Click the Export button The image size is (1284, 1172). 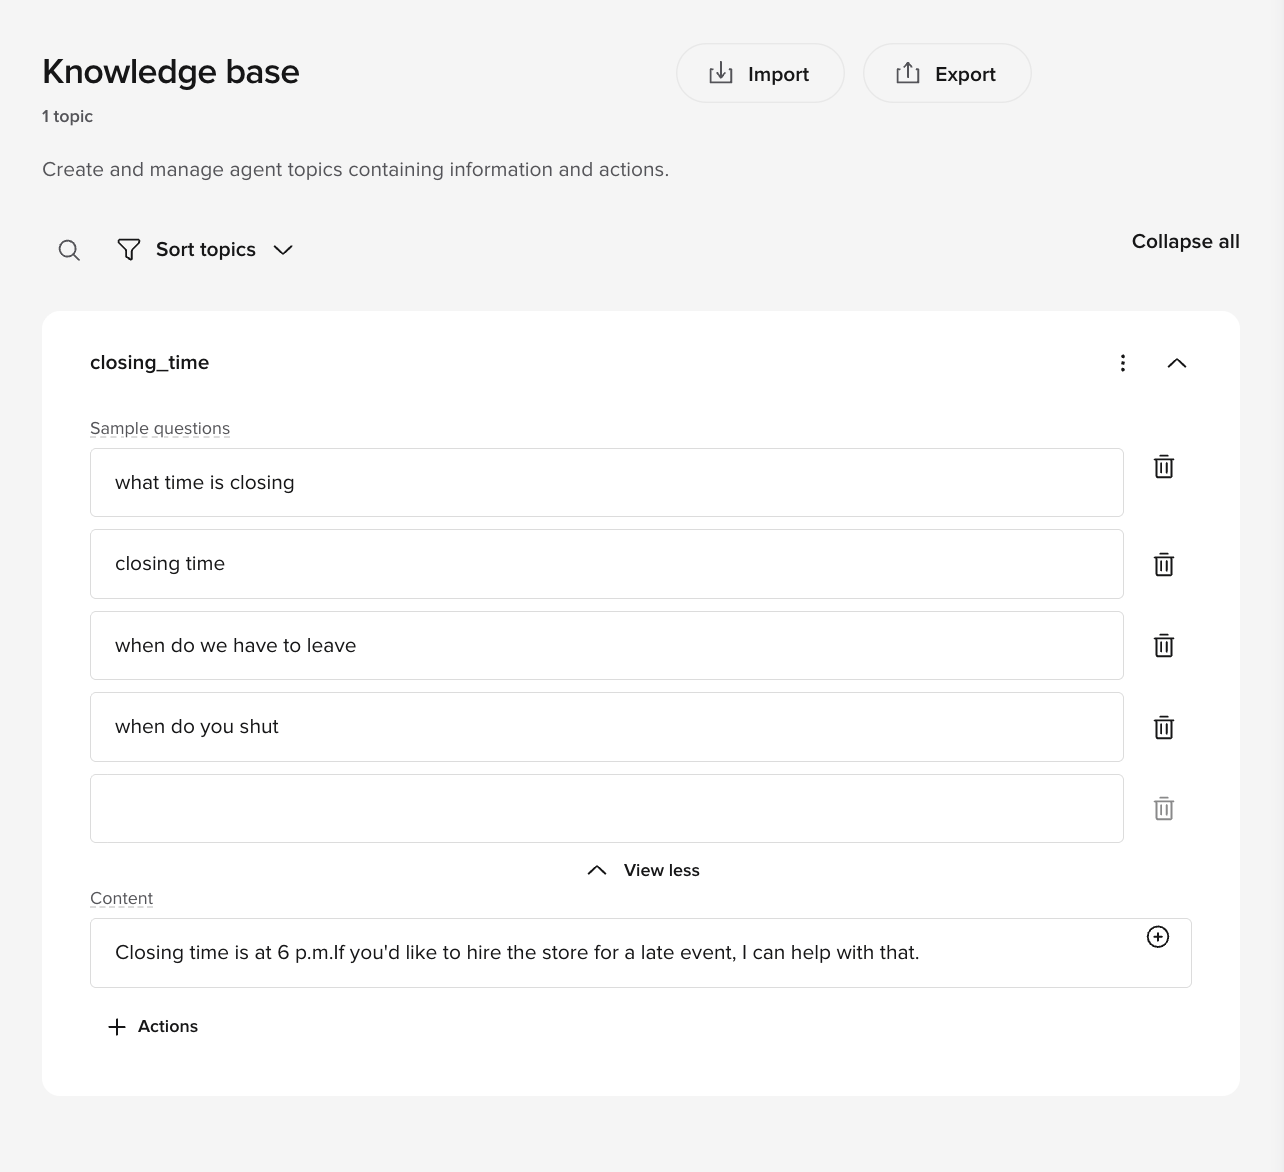(946, 74)
